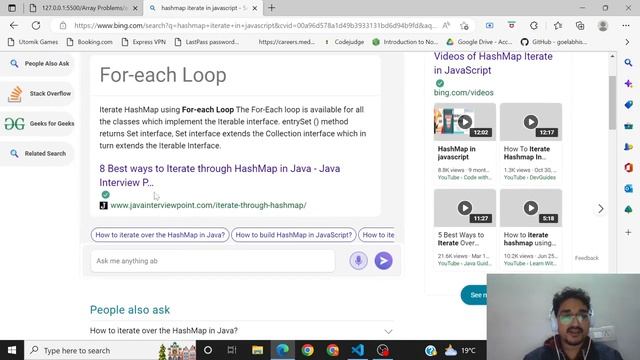Open the Booking.com bookmark
The image size is (640, 360).
[89, 42]
